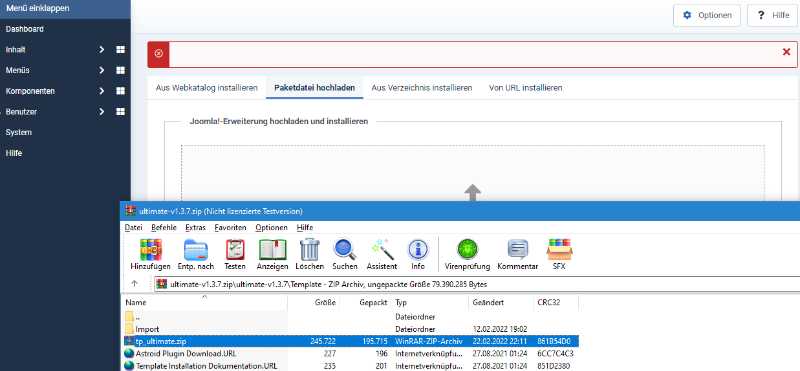800x371 pixels.
Task: Select the parent folder '..' row
Action: (349, 317)
